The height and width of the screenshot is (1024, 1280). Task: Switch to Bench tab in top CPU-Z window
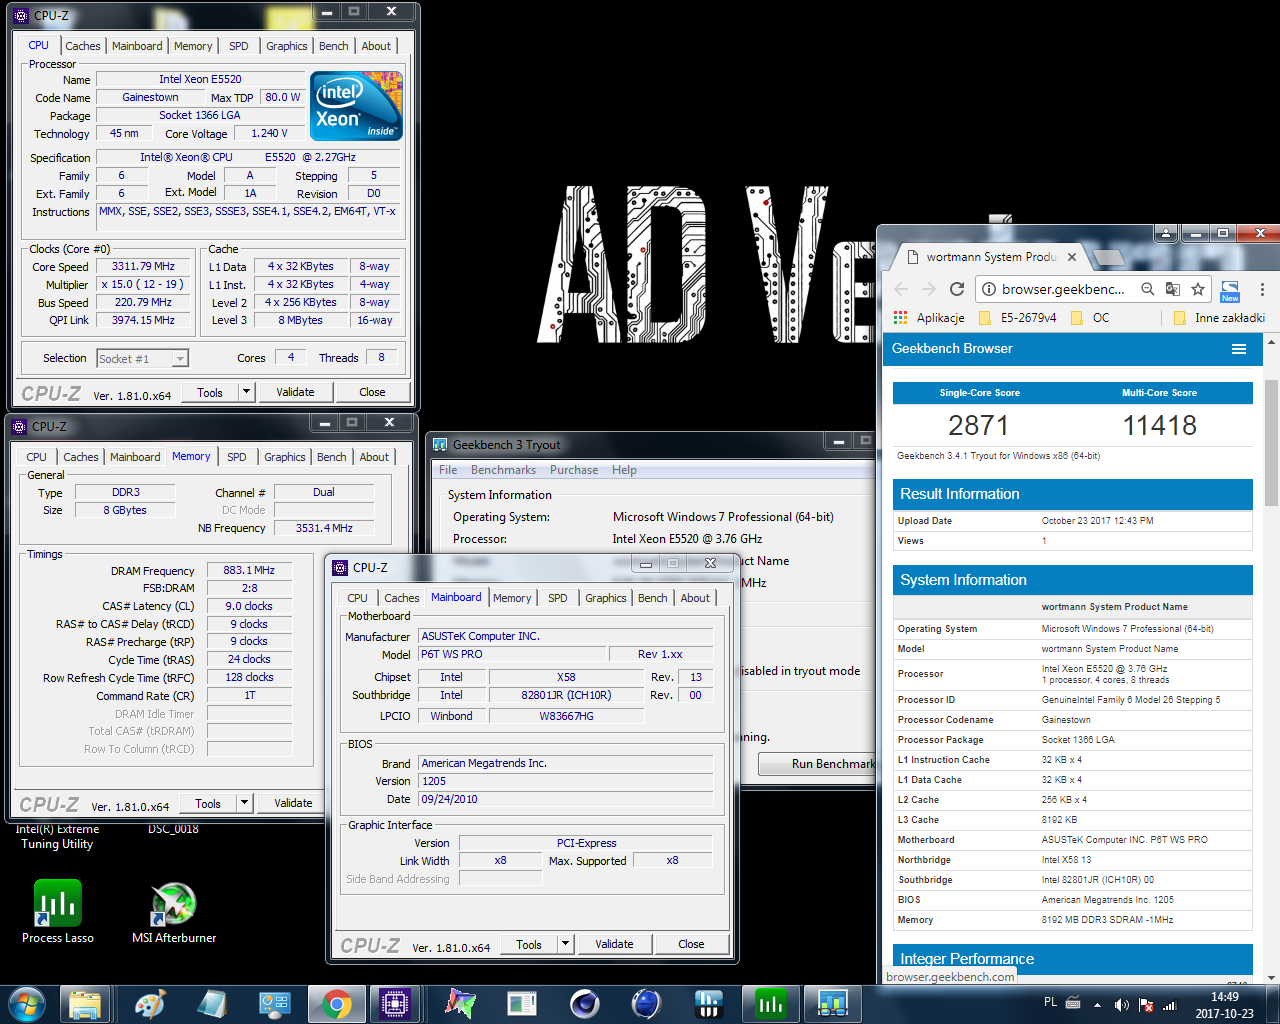click(334, 46)
